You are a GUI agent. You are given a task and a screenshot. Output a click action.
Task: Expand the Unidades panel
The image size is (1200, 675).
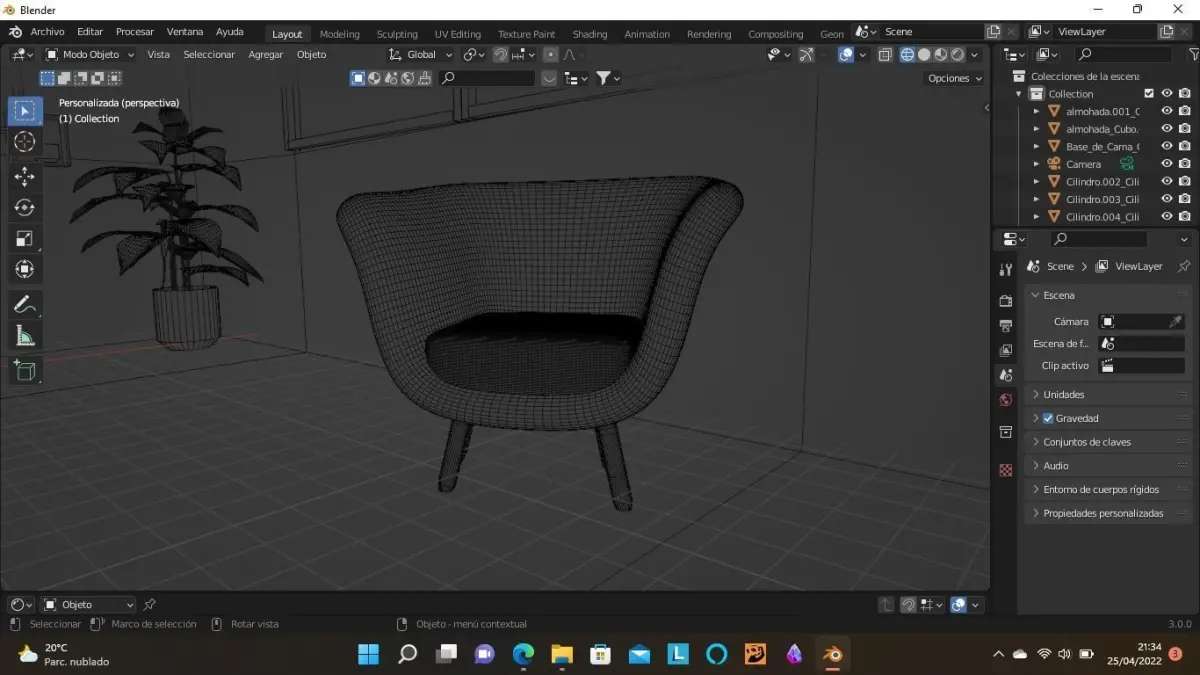point(1108,394)
